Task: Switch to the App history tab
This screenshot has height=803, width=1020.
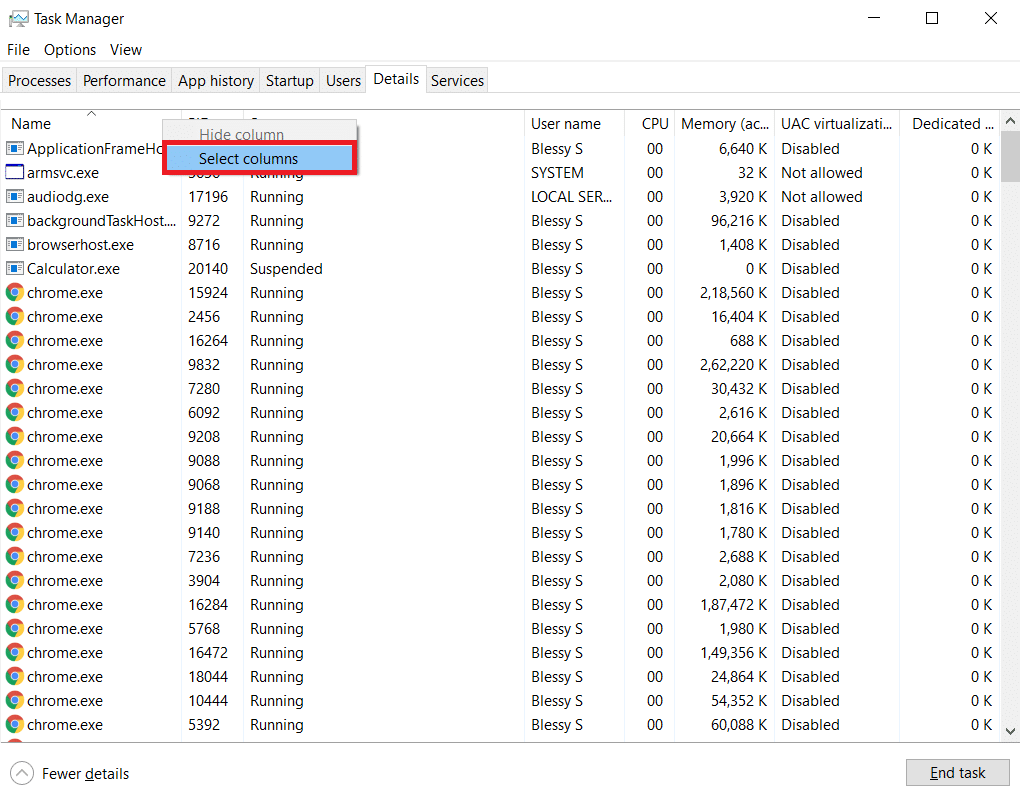Action: pyautogui.click(x=216, y=81)
